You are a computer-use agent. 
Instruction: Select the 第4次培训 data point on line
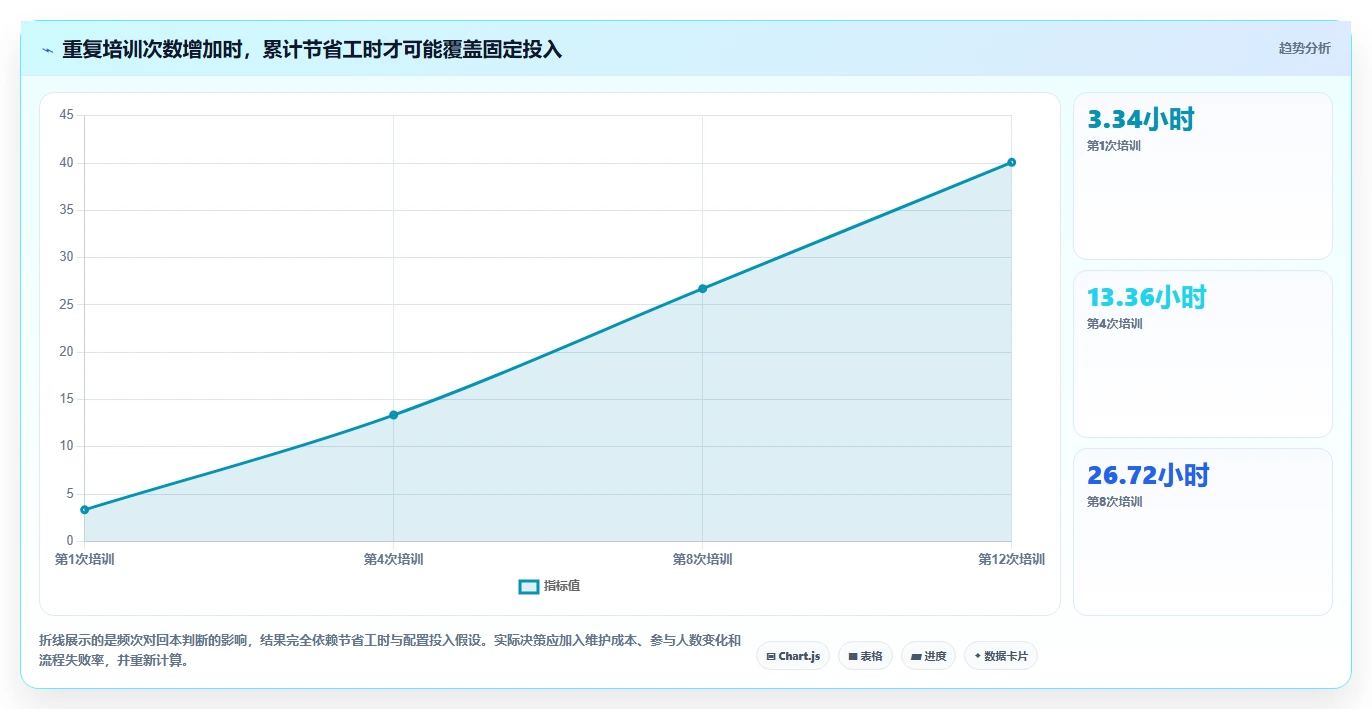click(393, 415)
